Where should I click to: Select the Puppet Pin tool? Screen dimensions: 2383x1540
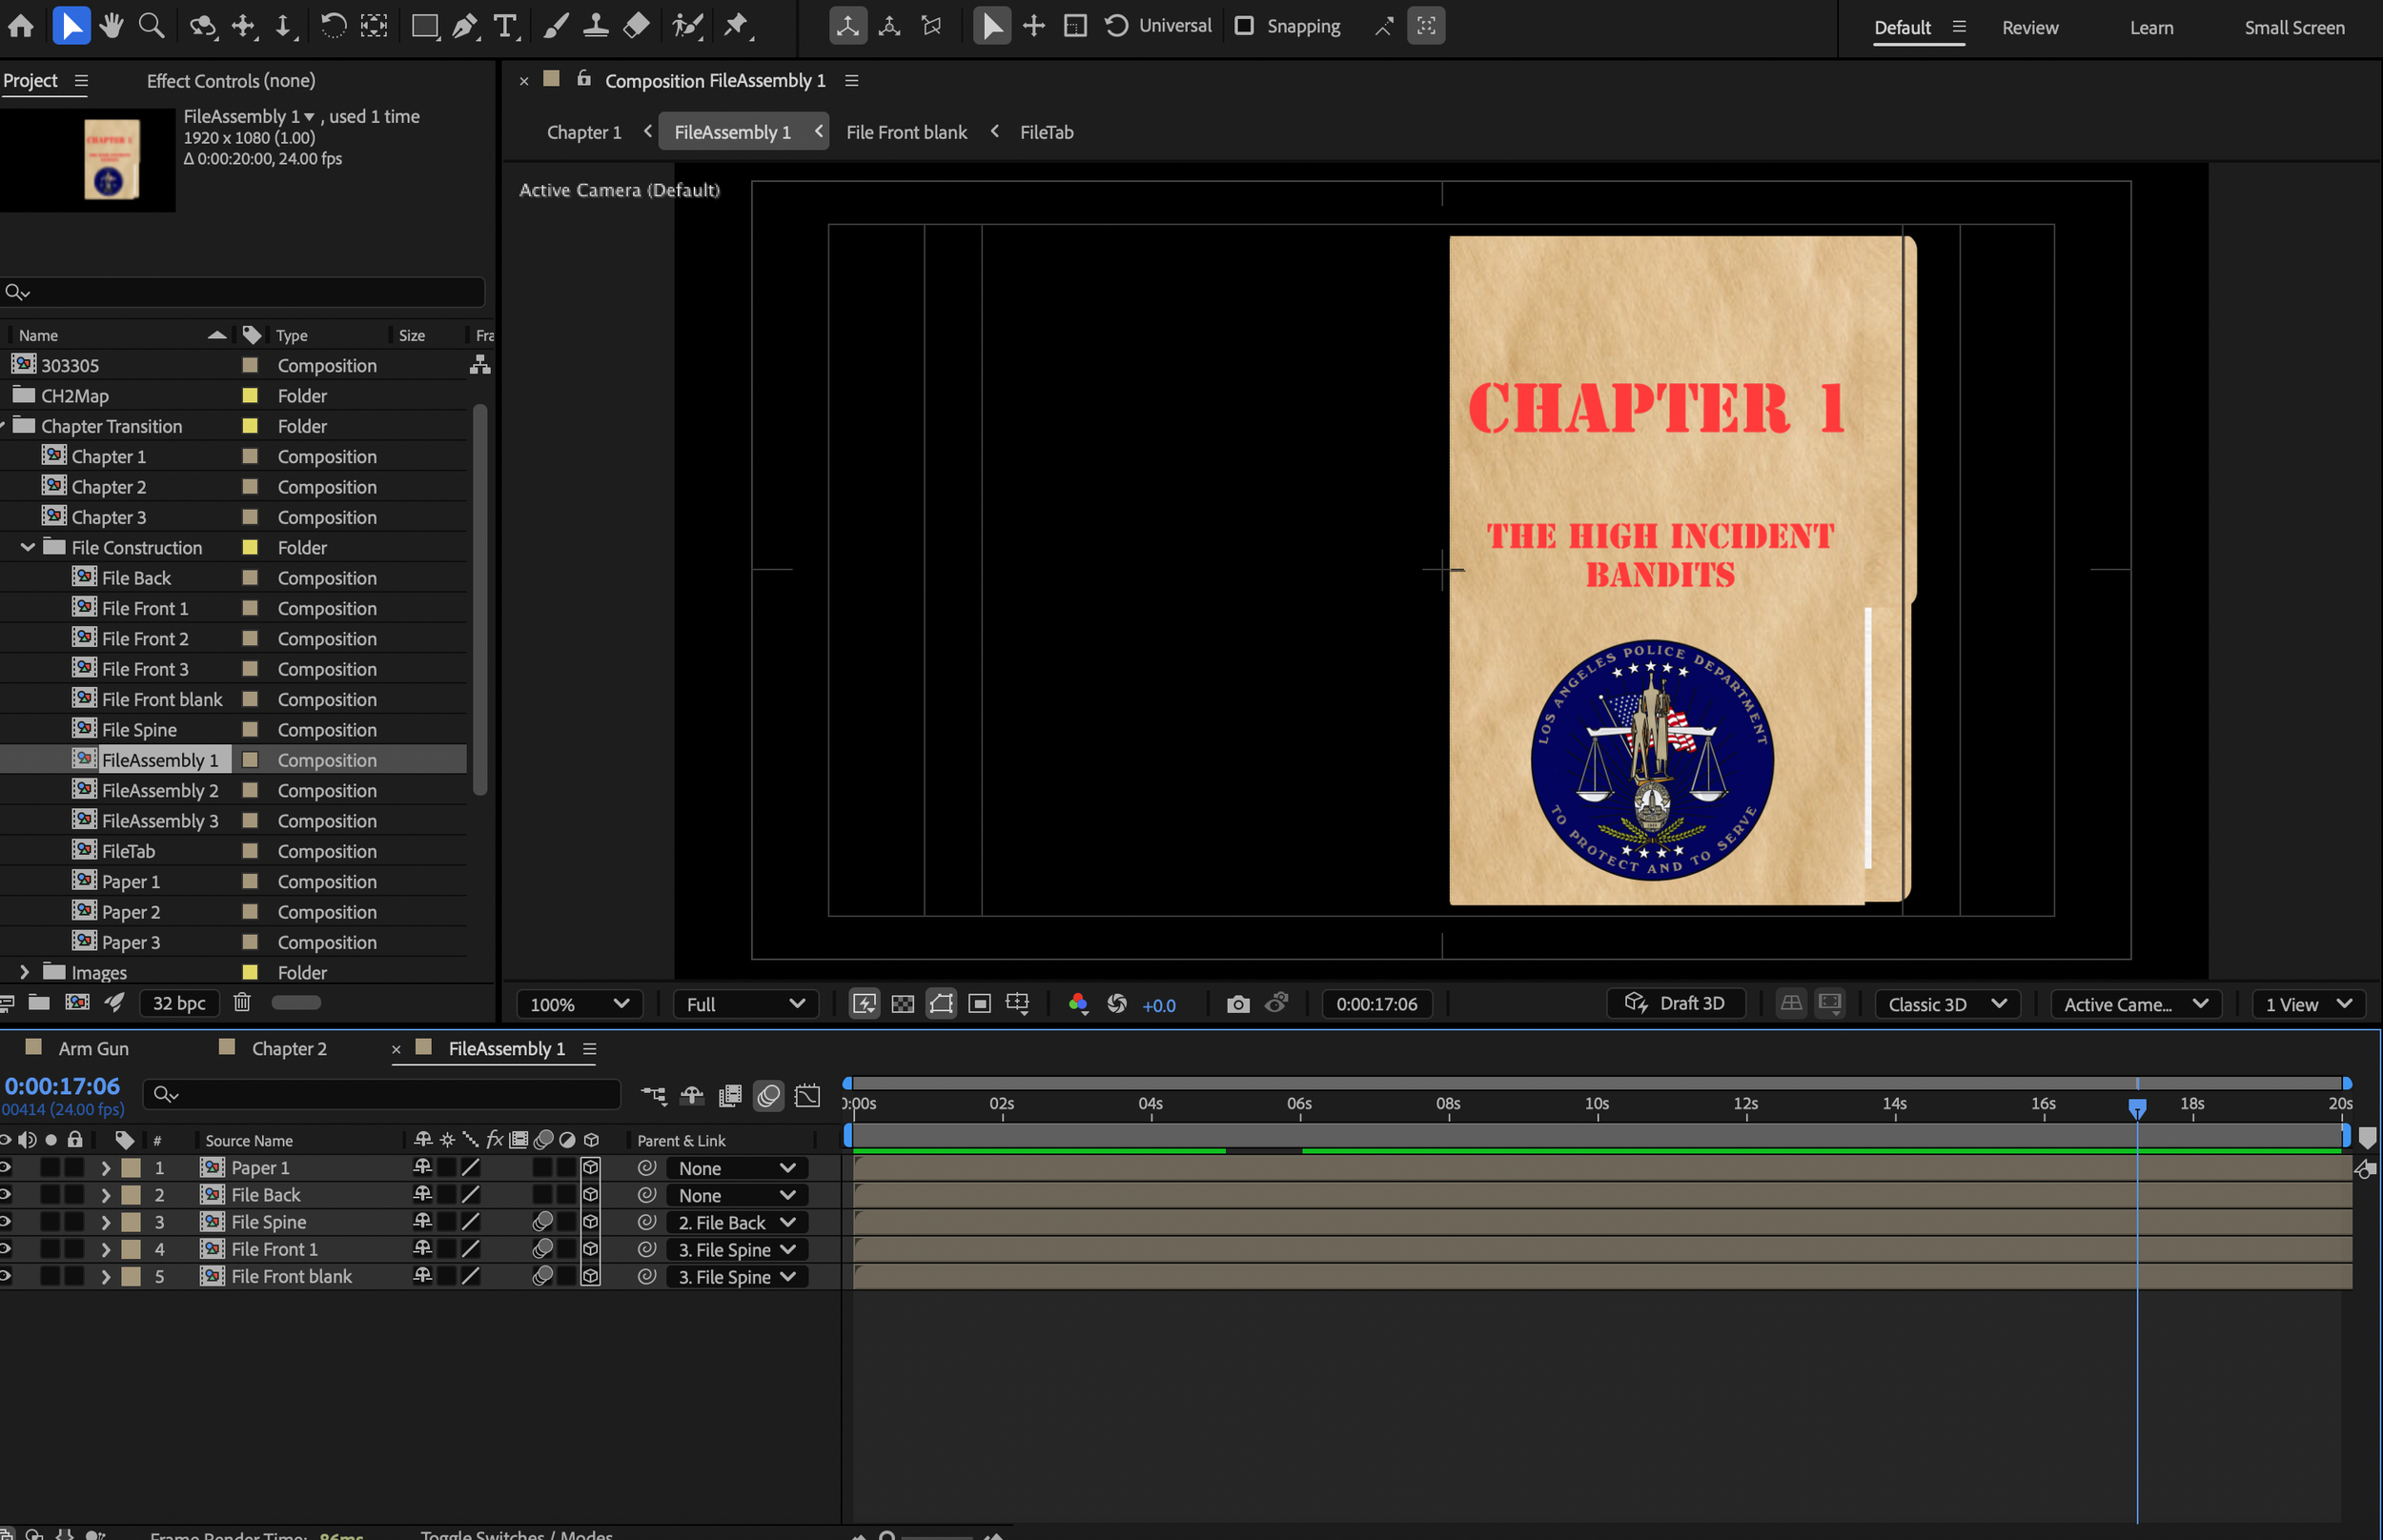(737, 26)
